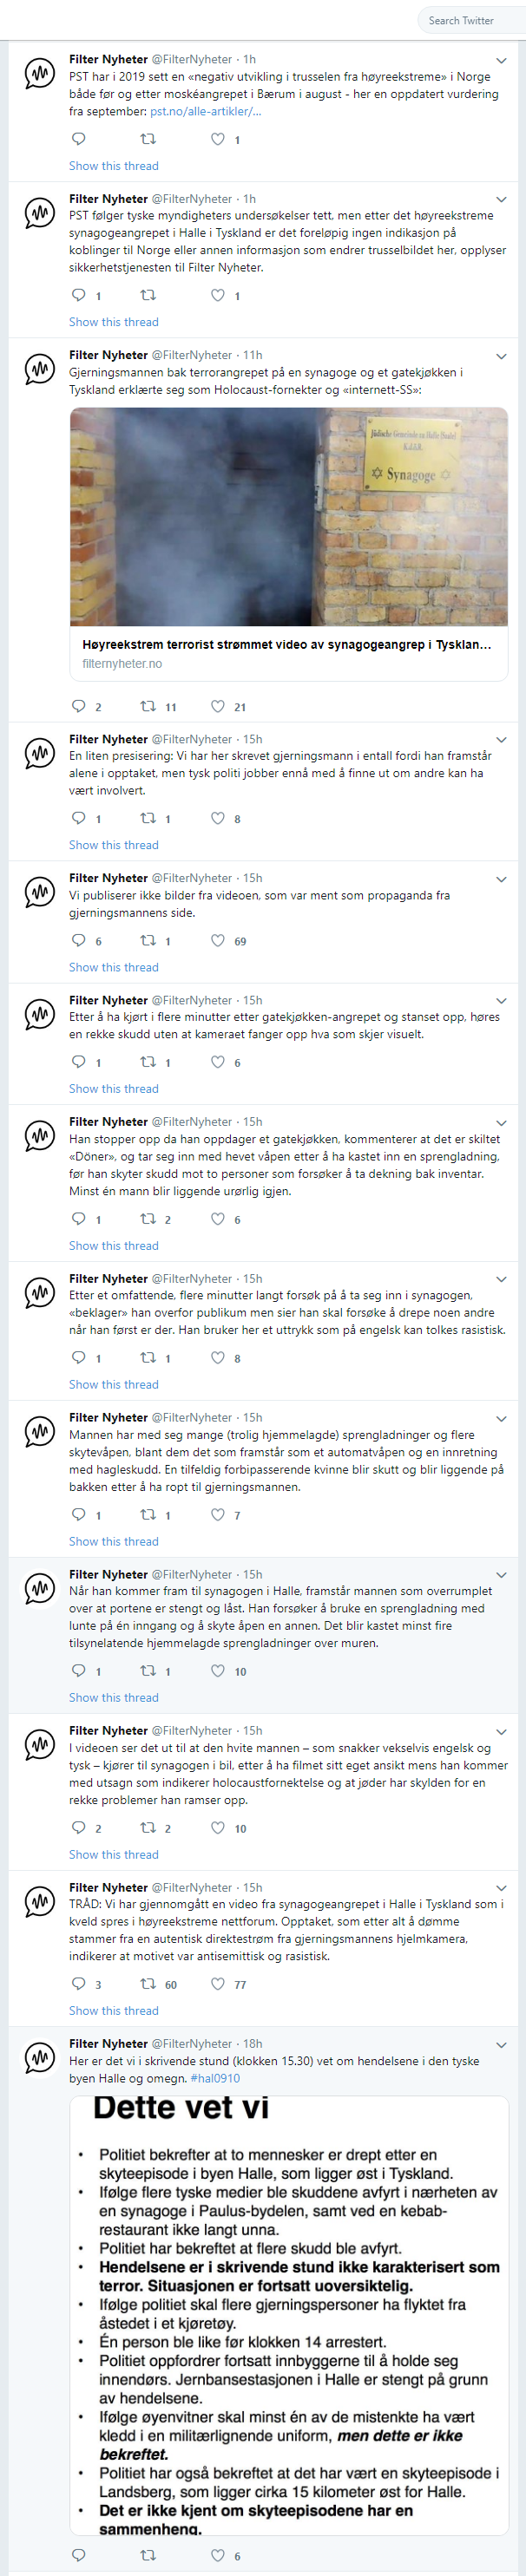
Task: Like the 'Vi publiserer ikke bilder' tweet
Action: (218, 940)
